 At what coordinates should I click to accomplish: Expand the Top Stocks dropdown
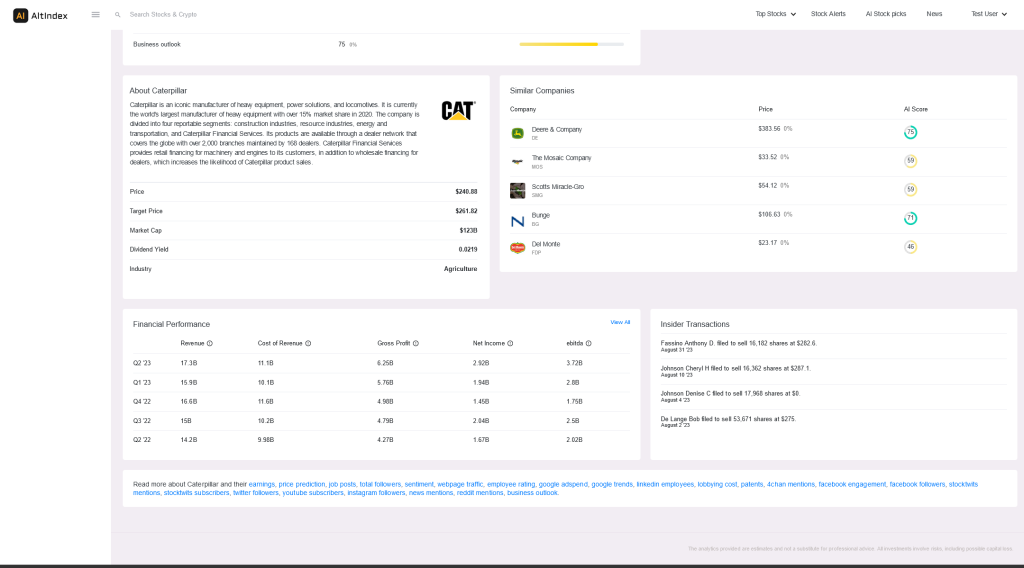(775, 14)
